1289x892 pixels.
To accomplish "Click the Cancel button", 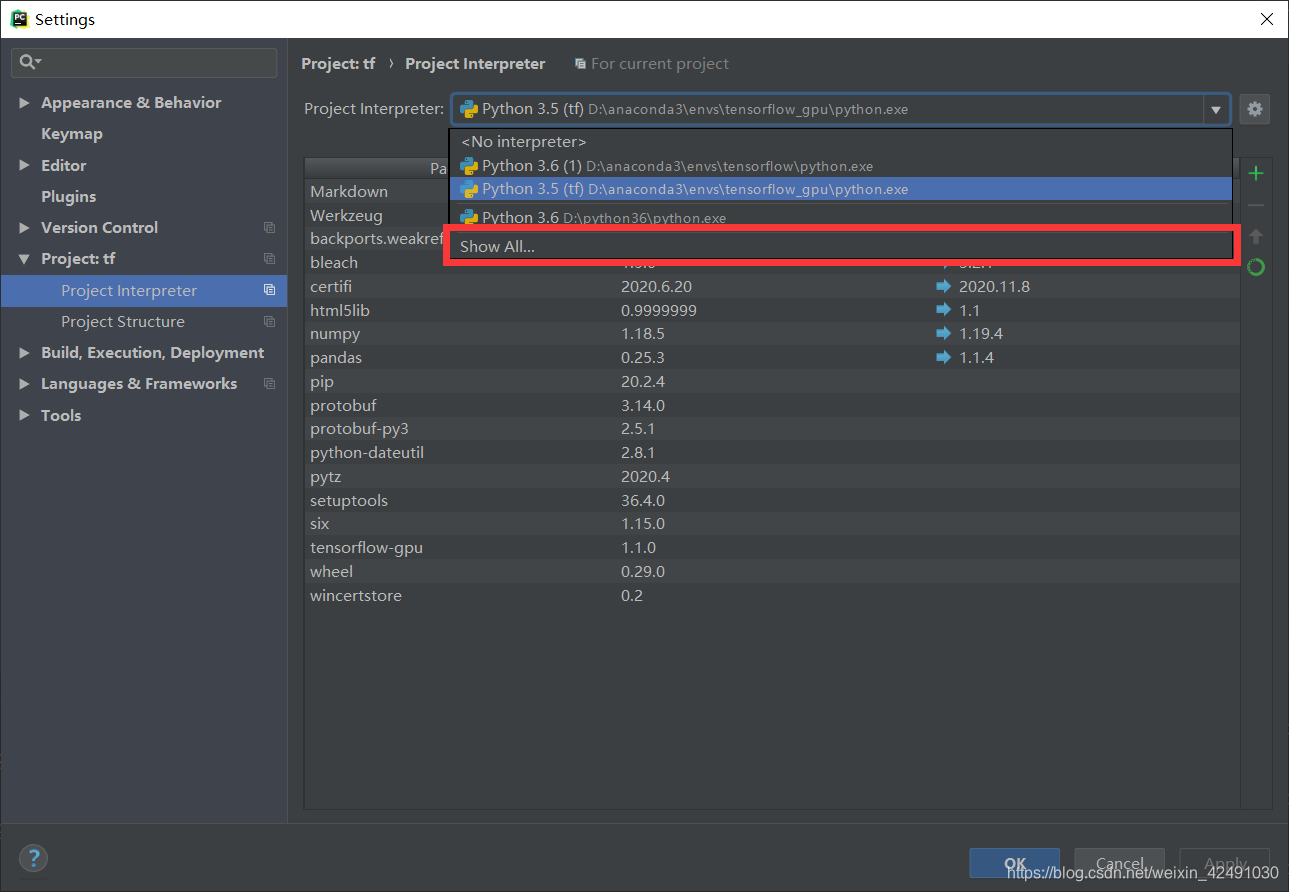I will 1120,864.
